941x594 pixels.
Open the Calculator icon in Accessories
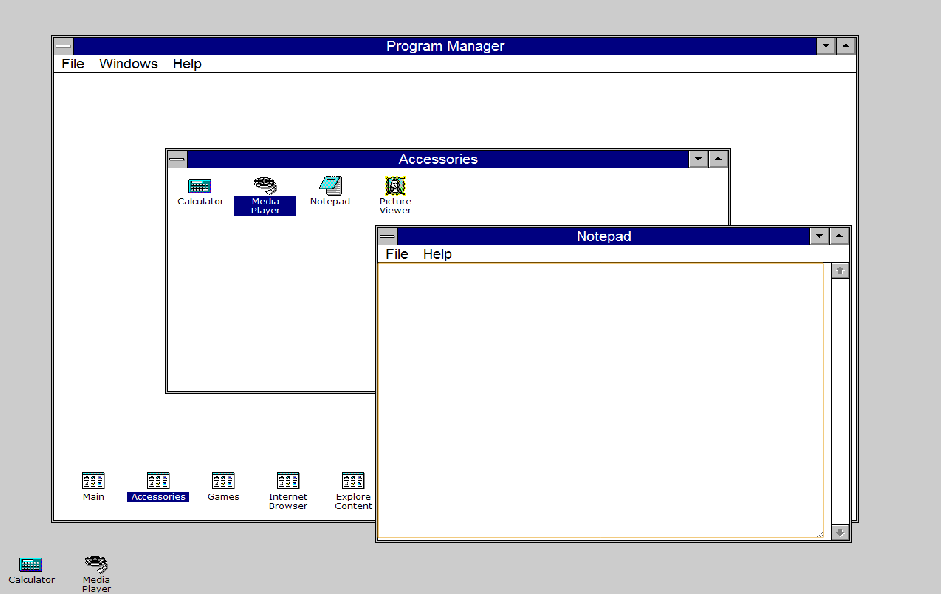click(x=199, y=191)
